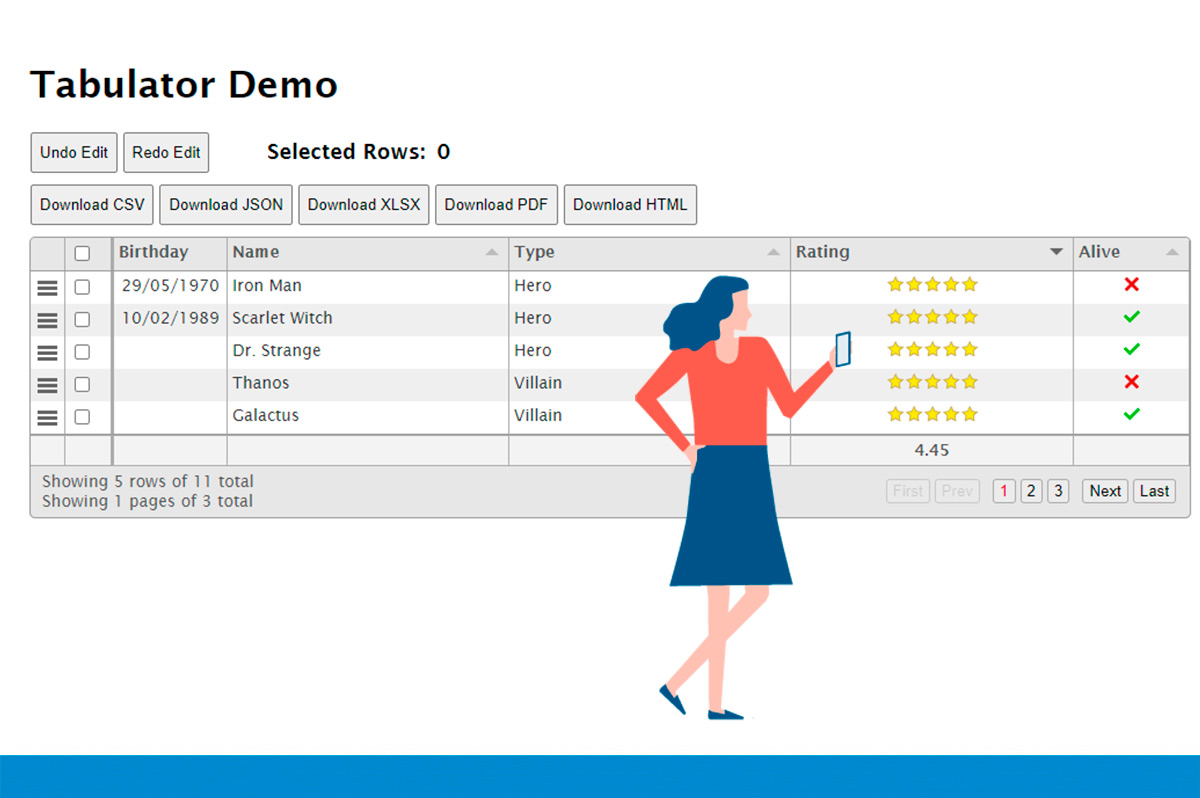Click the red cross in Thanos's Alive column
The width and height of the screenshot is (1200, 798).
(1130, 382)
